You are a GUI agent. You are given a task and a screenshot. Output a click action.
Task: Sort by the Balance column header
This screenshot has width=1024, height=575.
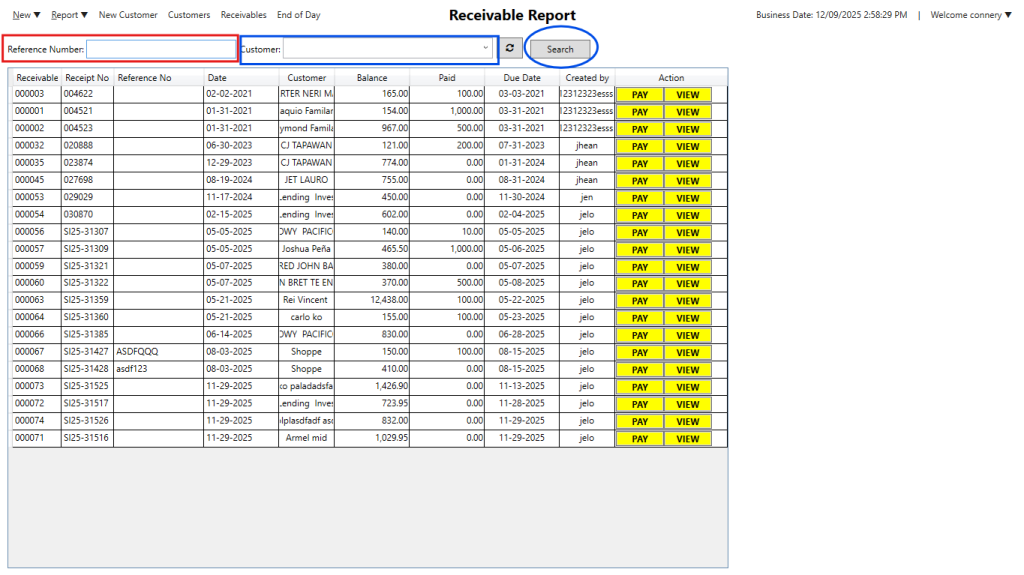(372, 78)
